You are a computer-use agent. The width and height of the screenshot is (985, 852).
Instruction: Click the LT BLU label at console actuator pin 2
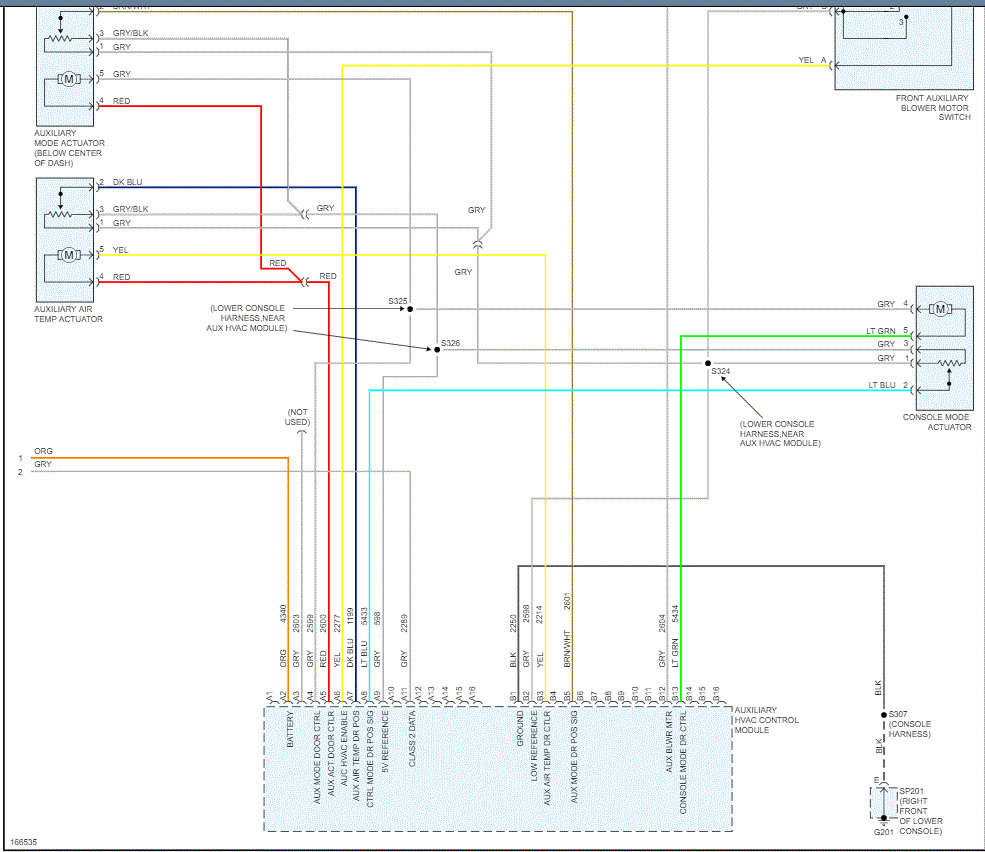pyautogui.click(x=882, y=385)
